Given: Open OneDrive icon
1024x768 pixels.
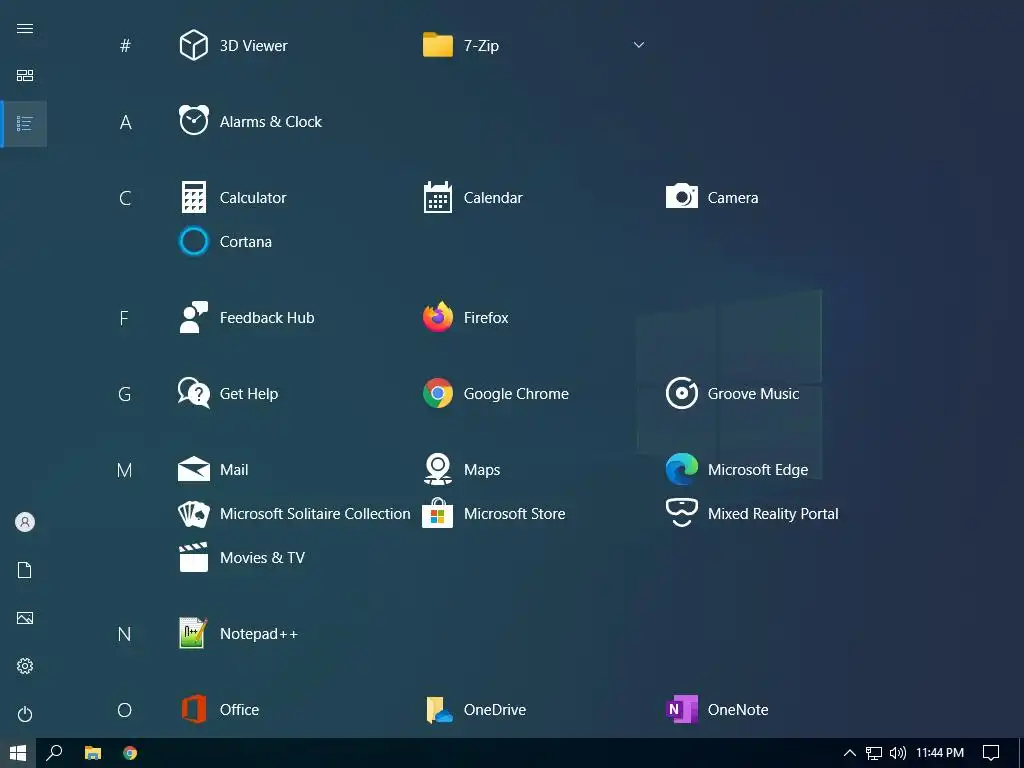Looking at the screenshot, I should (439, 710).
